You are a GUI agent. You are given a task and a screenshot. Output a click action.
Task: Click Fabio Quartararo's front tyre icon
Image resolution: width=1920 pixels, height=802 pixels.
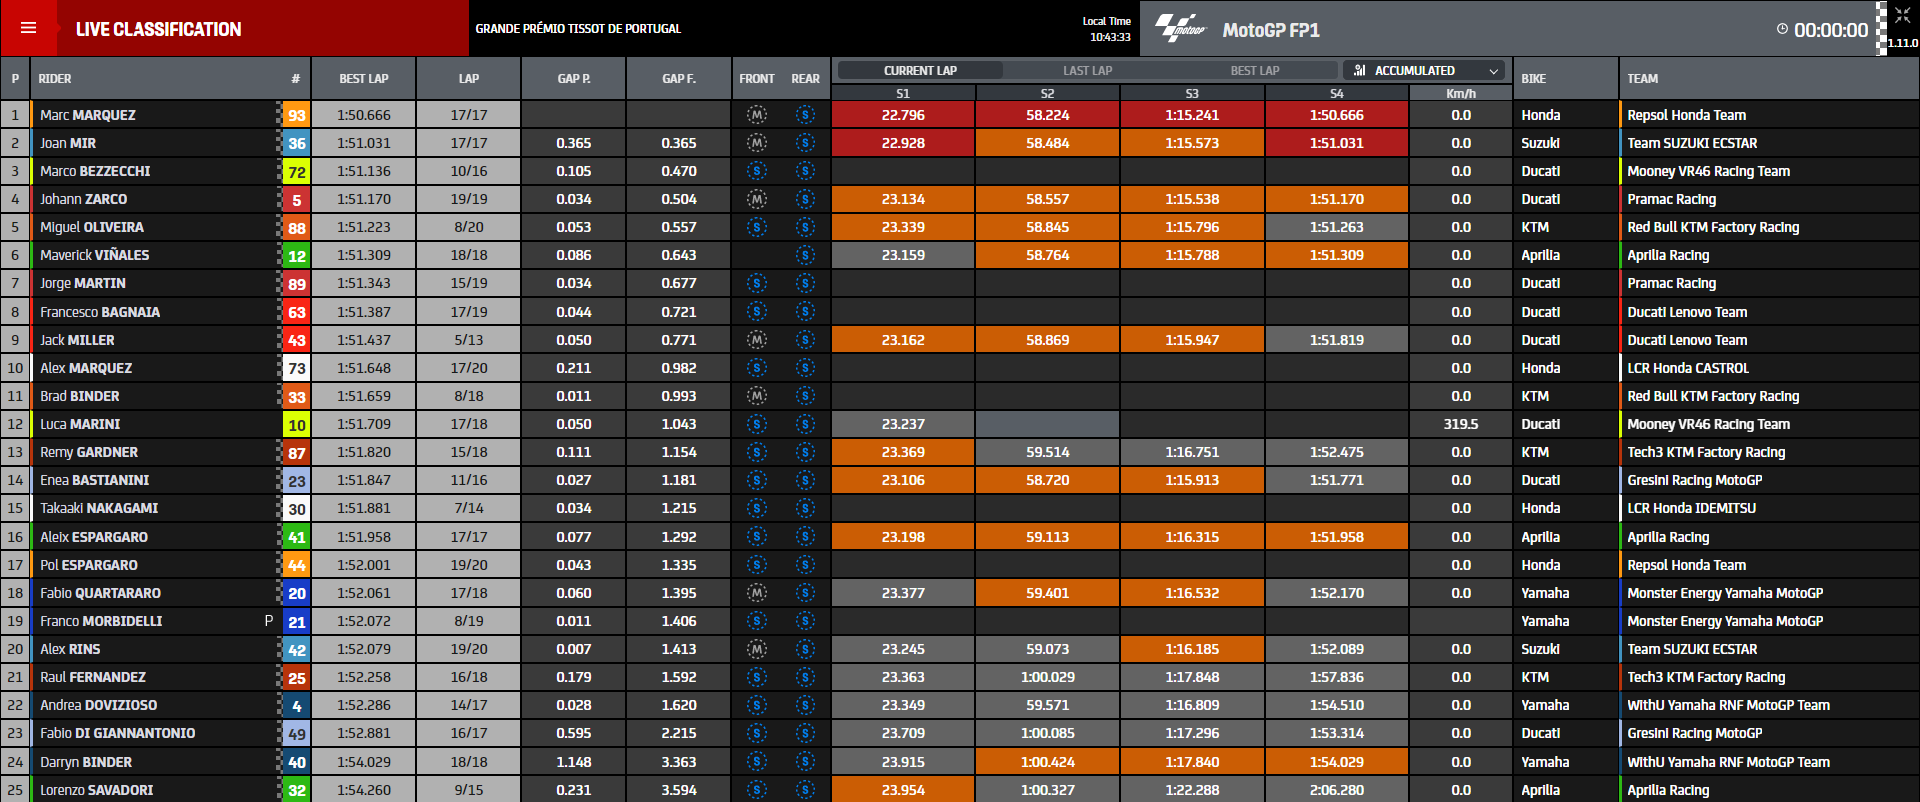tap(757, 593)
